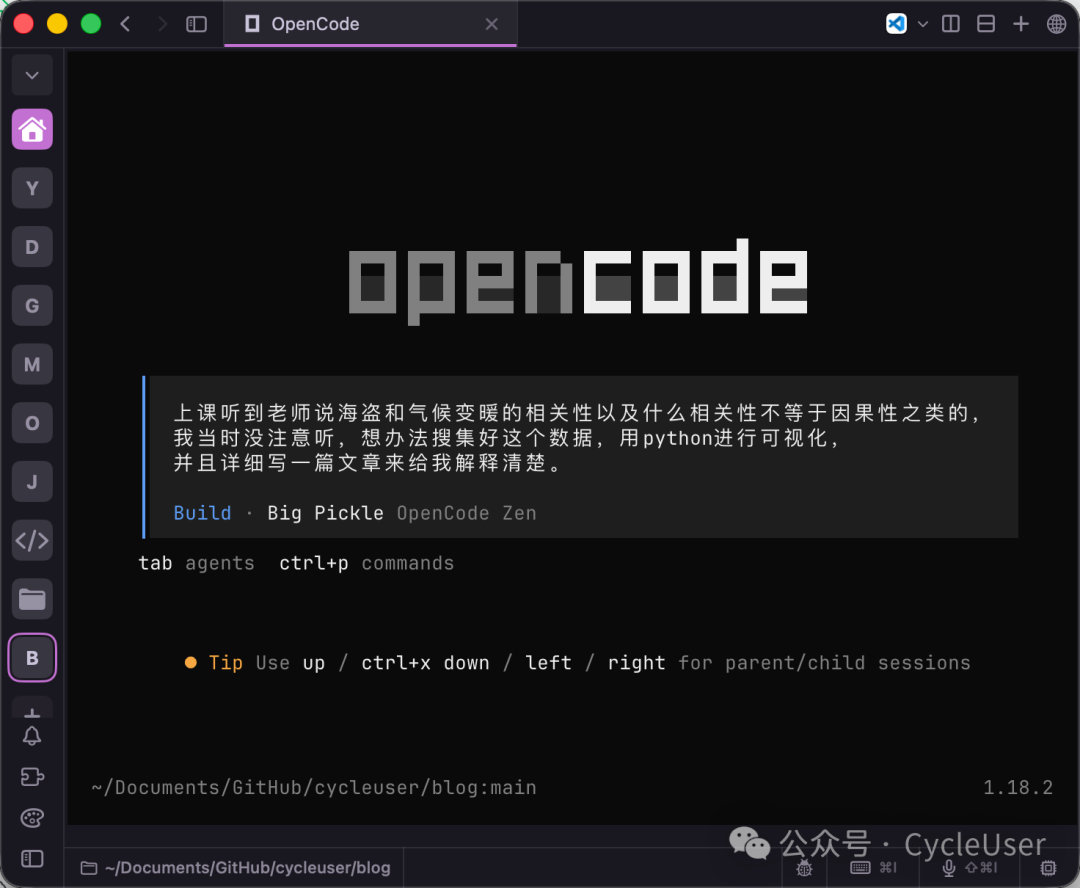Toggle the sidebar panel in title bar
1080x888 pixels.
coord(196,24)
